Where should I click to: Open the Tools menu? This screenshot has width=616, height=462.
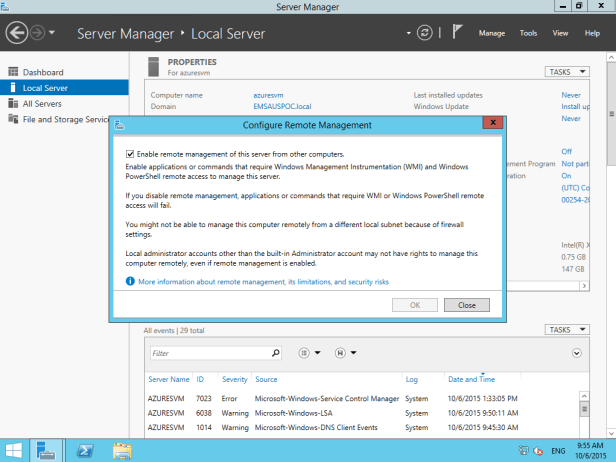point(528,33)
